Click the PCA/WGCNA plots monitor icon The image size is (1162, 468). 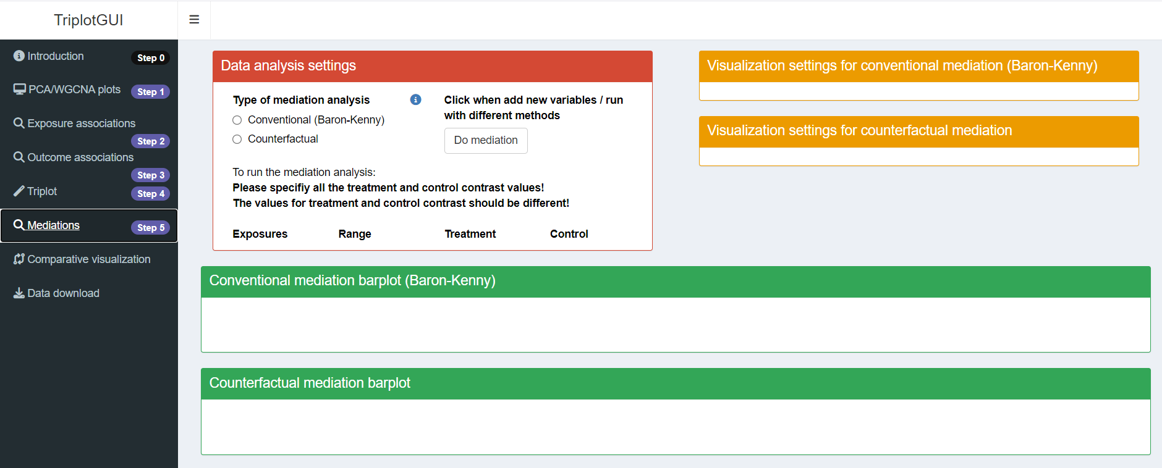[19, 90]
